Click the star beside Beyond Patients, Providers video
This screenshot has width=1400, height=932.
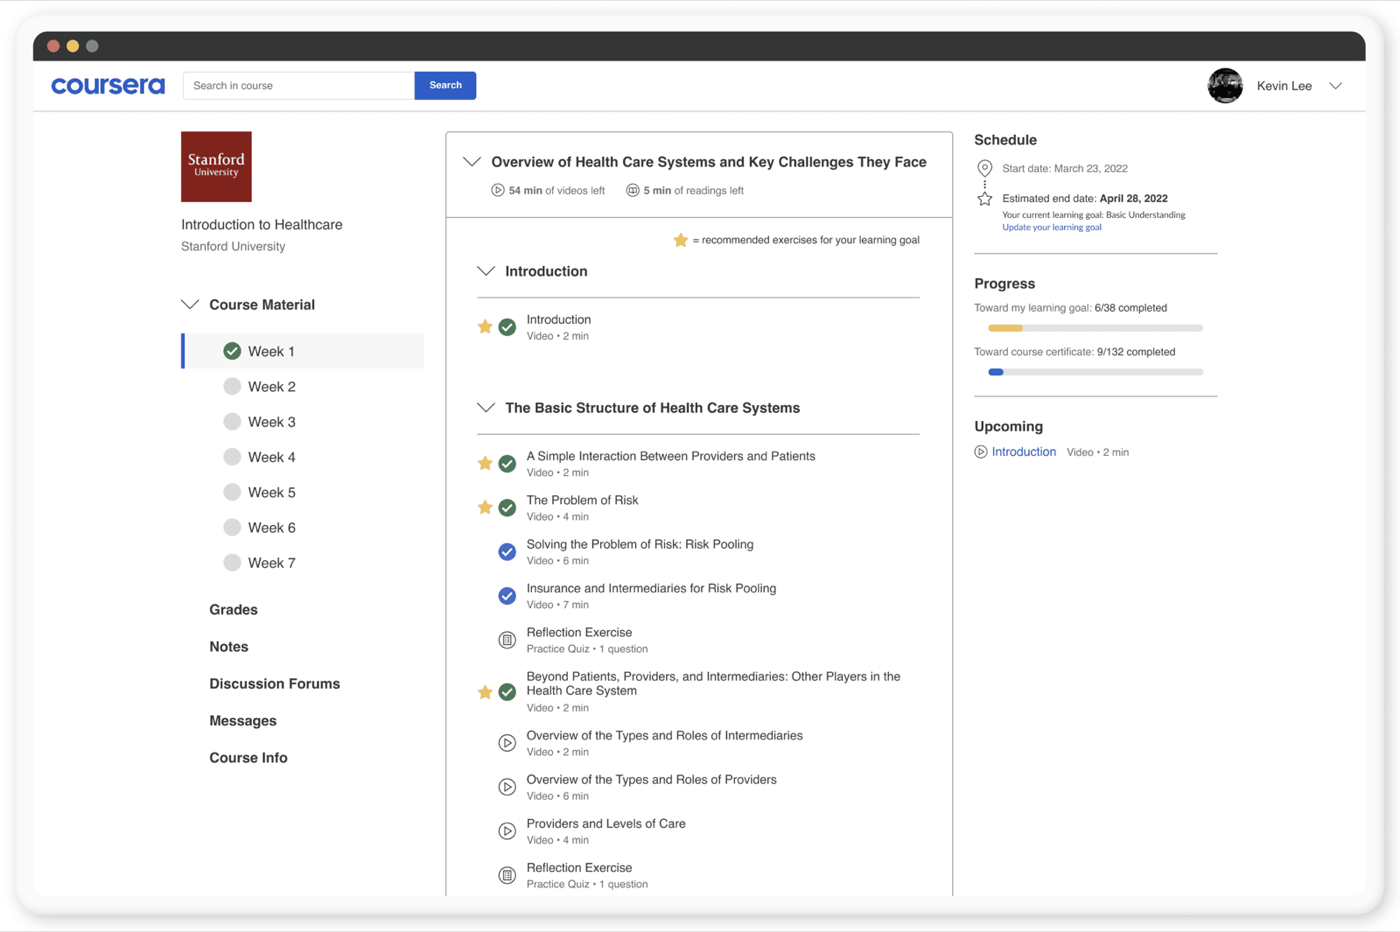pyautogui.click(x=485, y=692)
